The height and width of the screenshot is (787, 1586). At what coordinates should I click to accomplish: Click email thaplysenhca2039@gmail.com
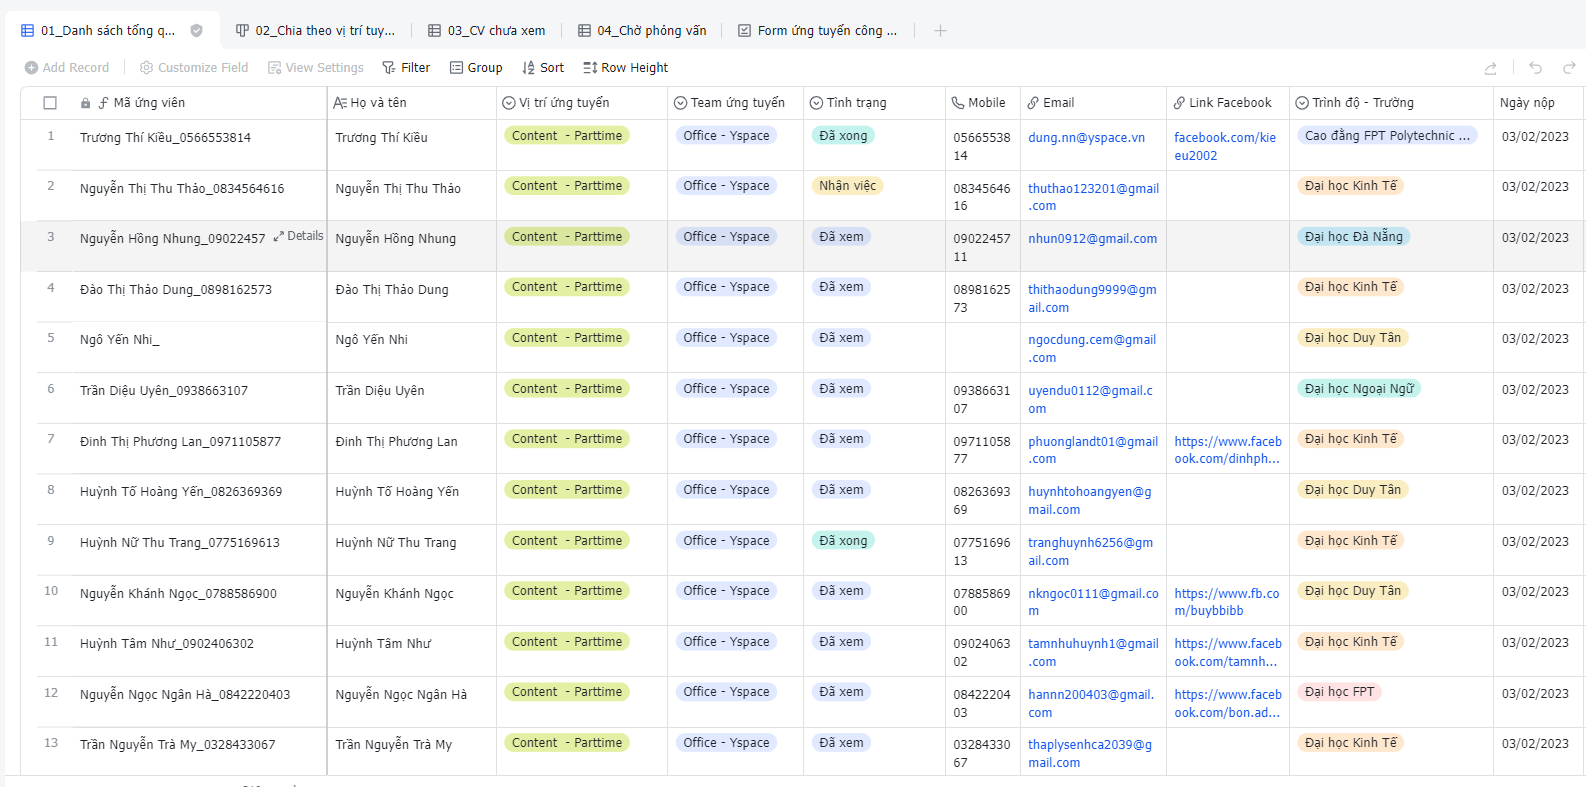1090,754
